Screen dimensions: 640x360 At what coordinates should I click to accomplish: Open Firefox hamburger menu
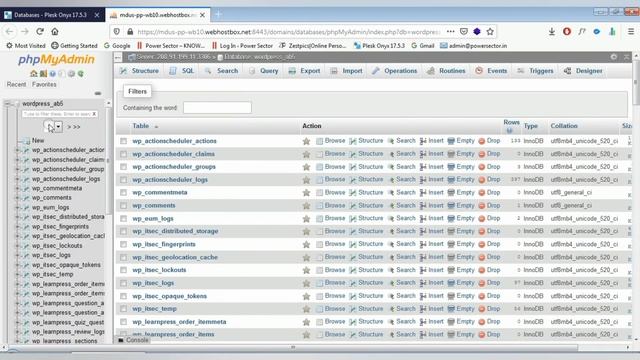(631, 31)
